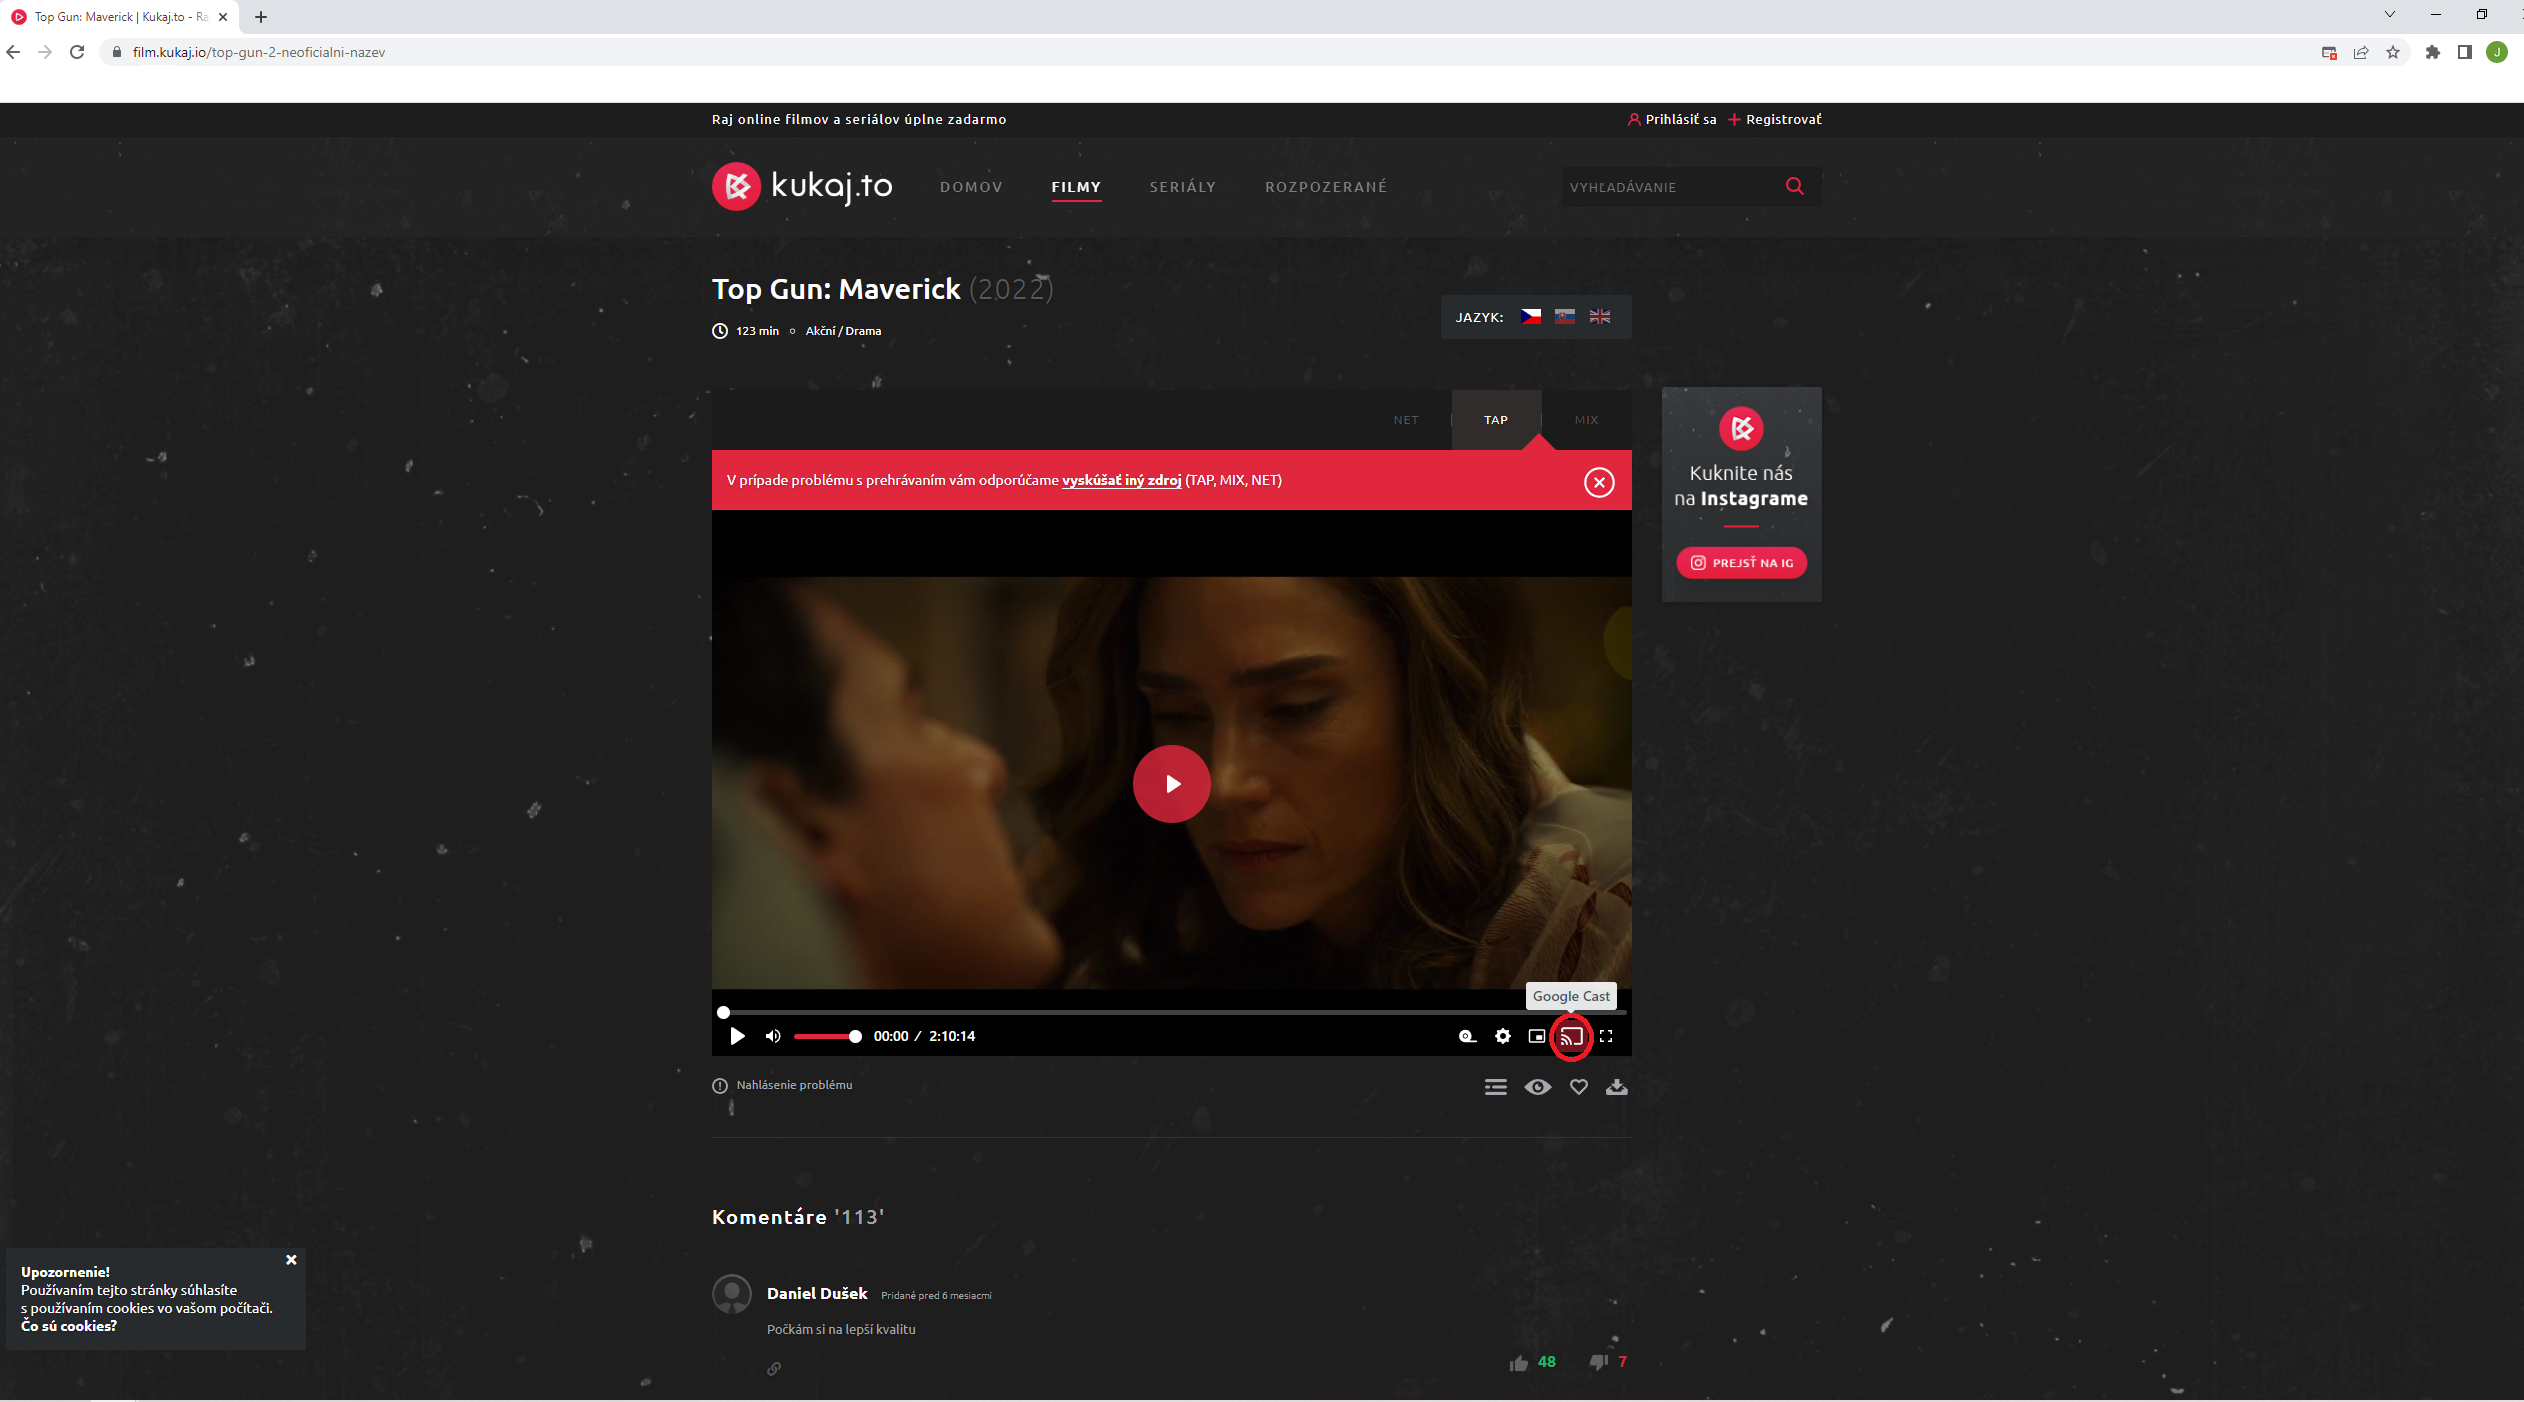This screenshot has width=2524, height=1402.
Task: Open a new tab with plus button
Action: tap(261, 17)
